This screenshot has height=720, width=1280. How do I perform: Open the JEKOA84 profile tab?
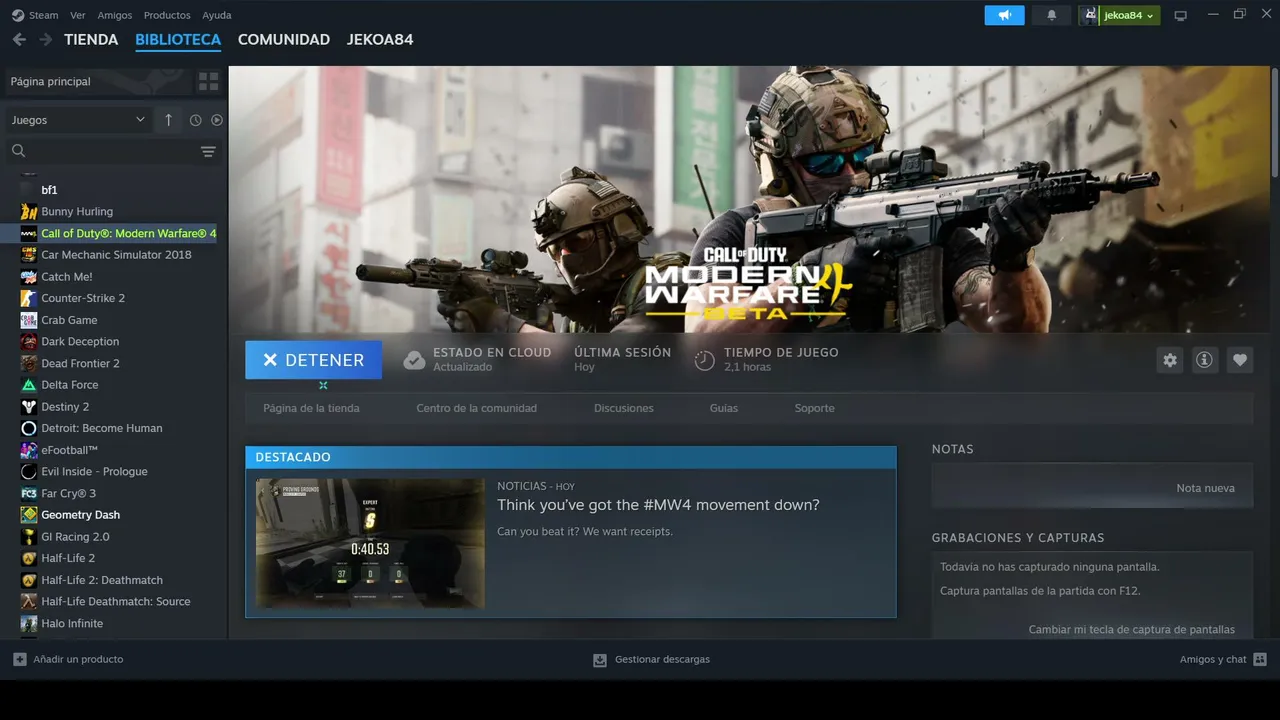(380, 40)
